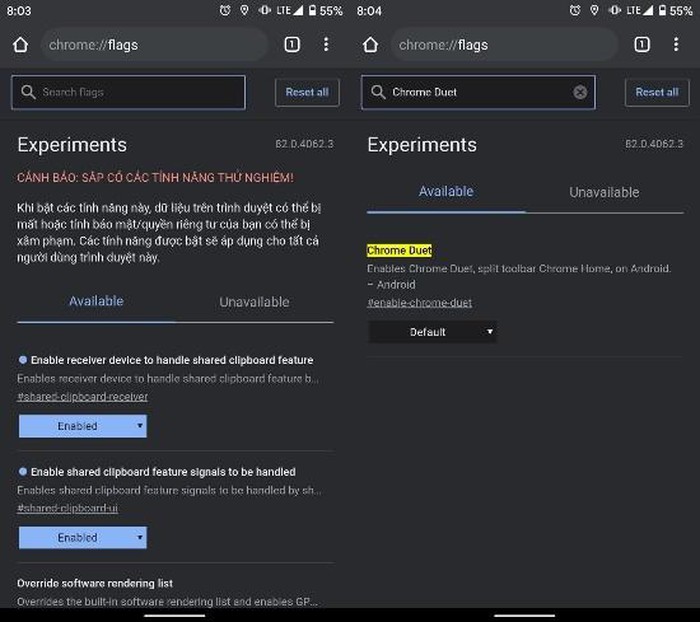Focus search field containing Chrome Duet
The height and width of the screenshot is (622, 700).
click(x=478, y=92)
